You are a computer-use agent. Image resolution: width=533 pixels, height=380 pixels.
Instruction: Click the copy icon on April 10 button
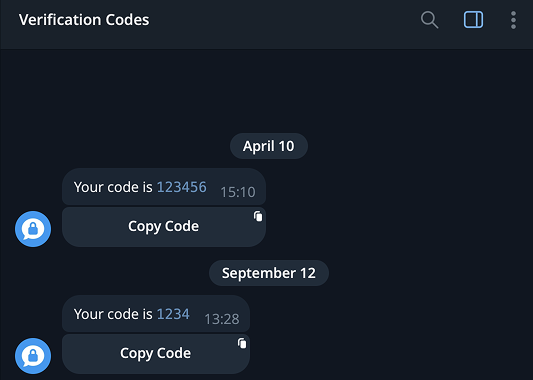pyautogui.click(x=258, y=216)
